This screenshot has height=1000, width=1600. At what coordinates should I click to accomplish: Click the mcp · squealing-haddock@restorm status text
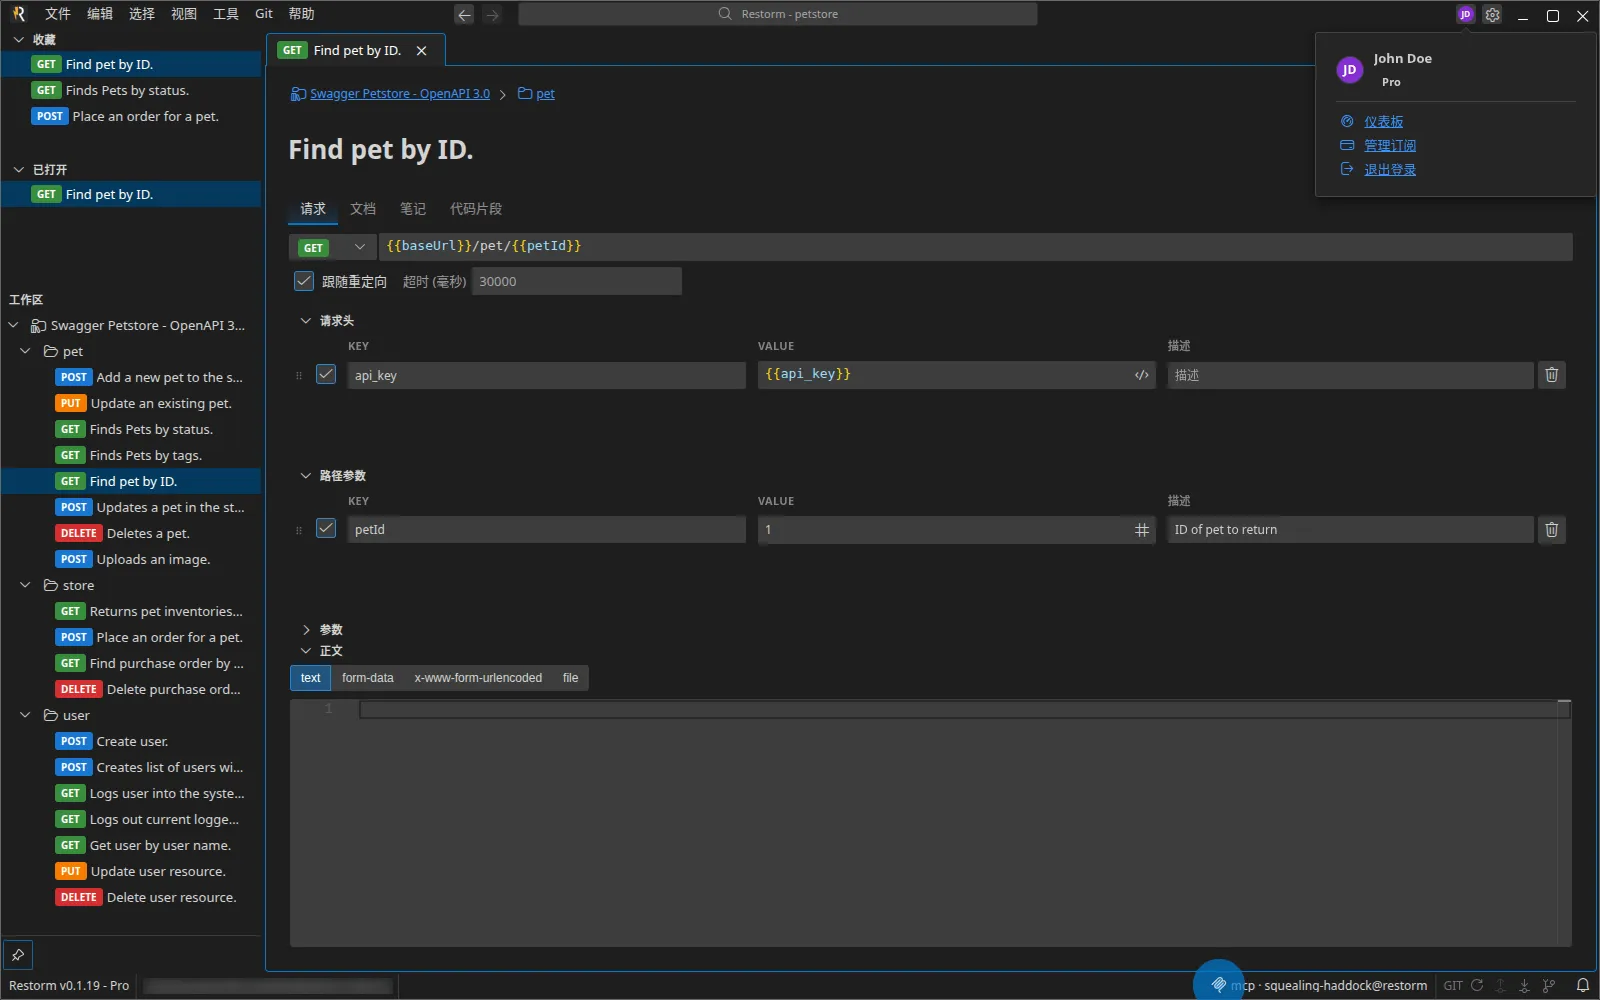(1329, 986)
